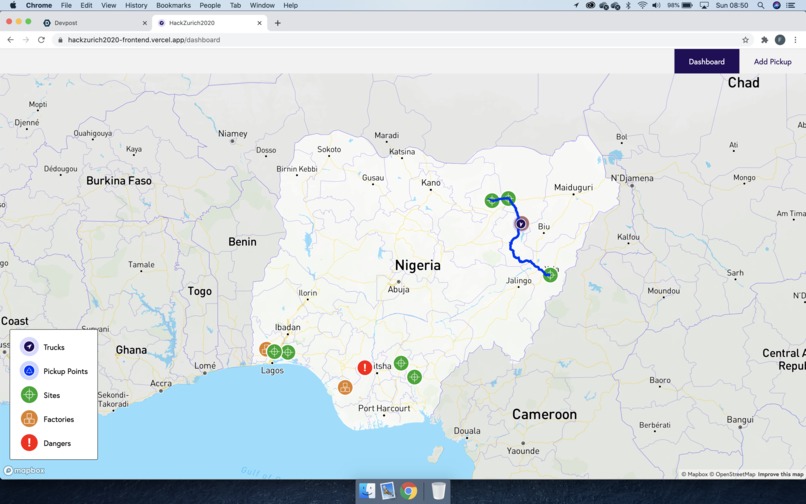The width and height of the screenshot is (806, 504).
Task: Click the Mapbox logo on the map
Action: [x=24, y=470]
